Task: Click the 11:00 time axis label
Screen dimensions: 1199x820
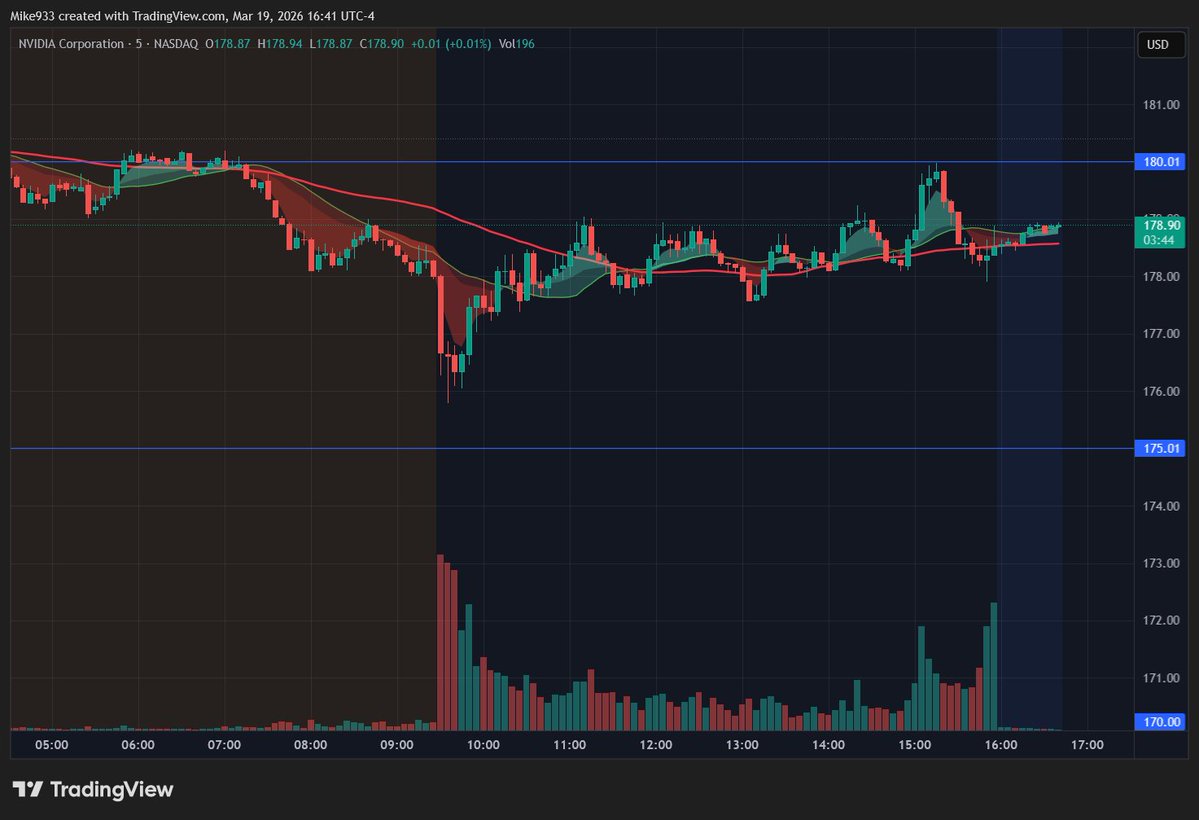Action: 570,745
